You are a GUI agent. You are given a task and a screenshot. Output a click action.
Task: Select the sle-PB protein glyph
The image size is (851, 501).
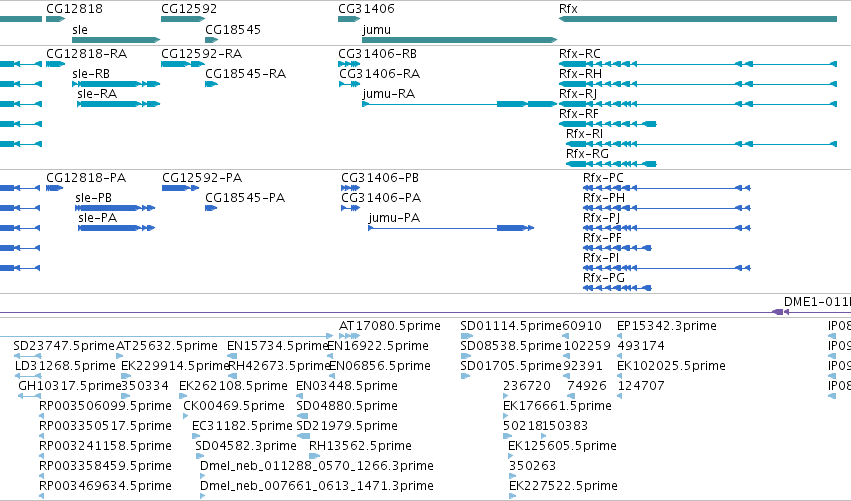115,208
